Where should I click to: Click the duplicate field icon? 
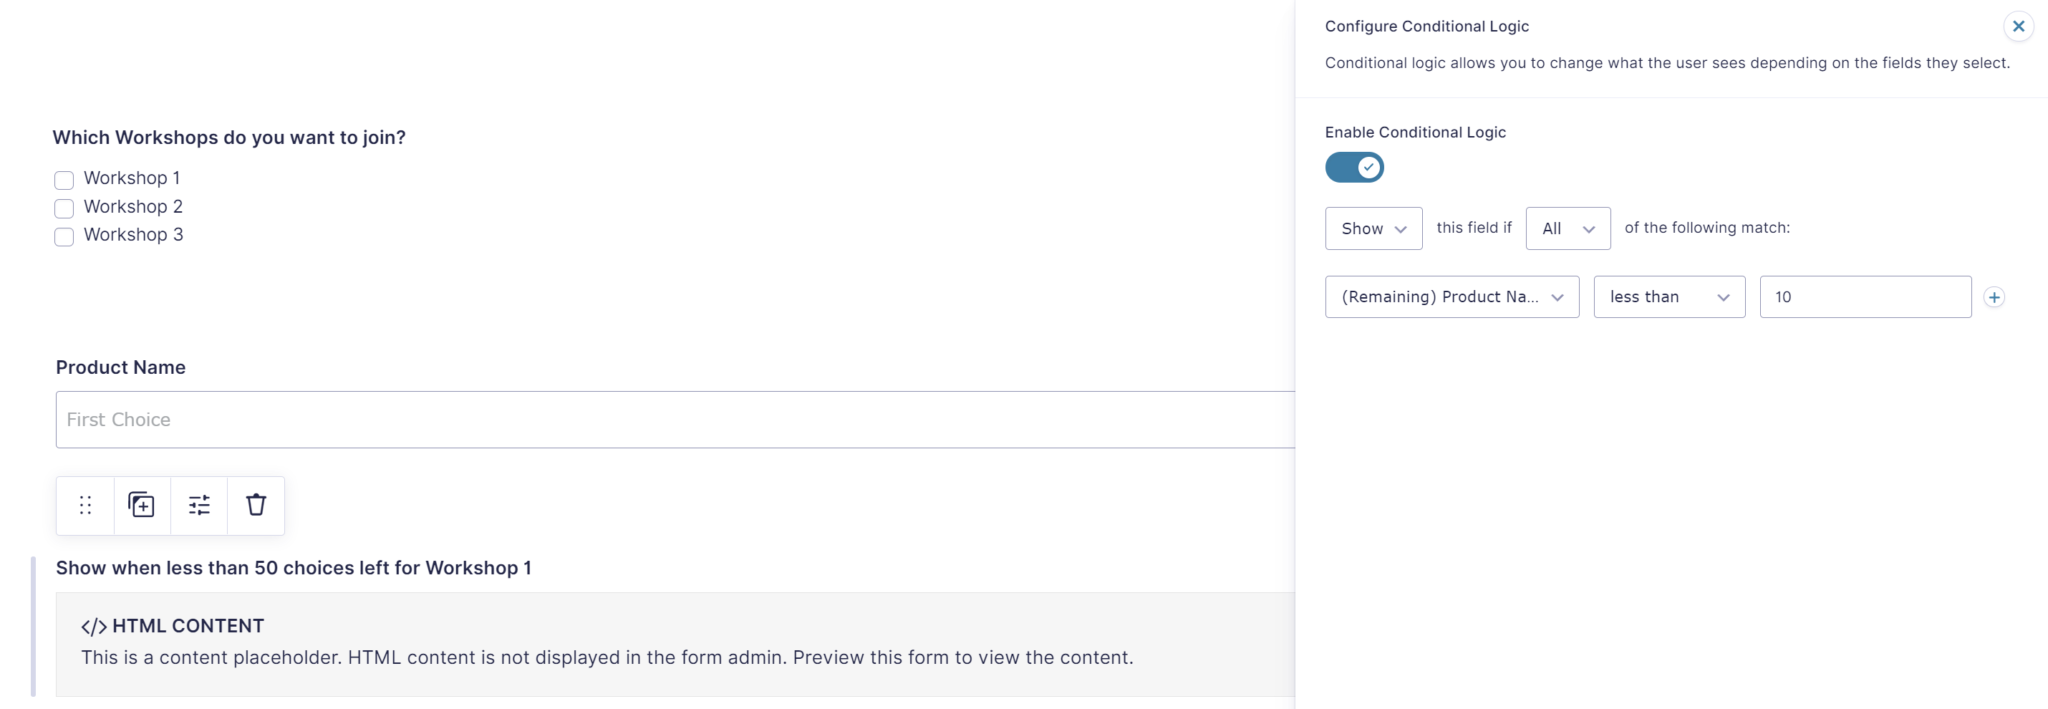pyautogui.click(x=142, y=505)
